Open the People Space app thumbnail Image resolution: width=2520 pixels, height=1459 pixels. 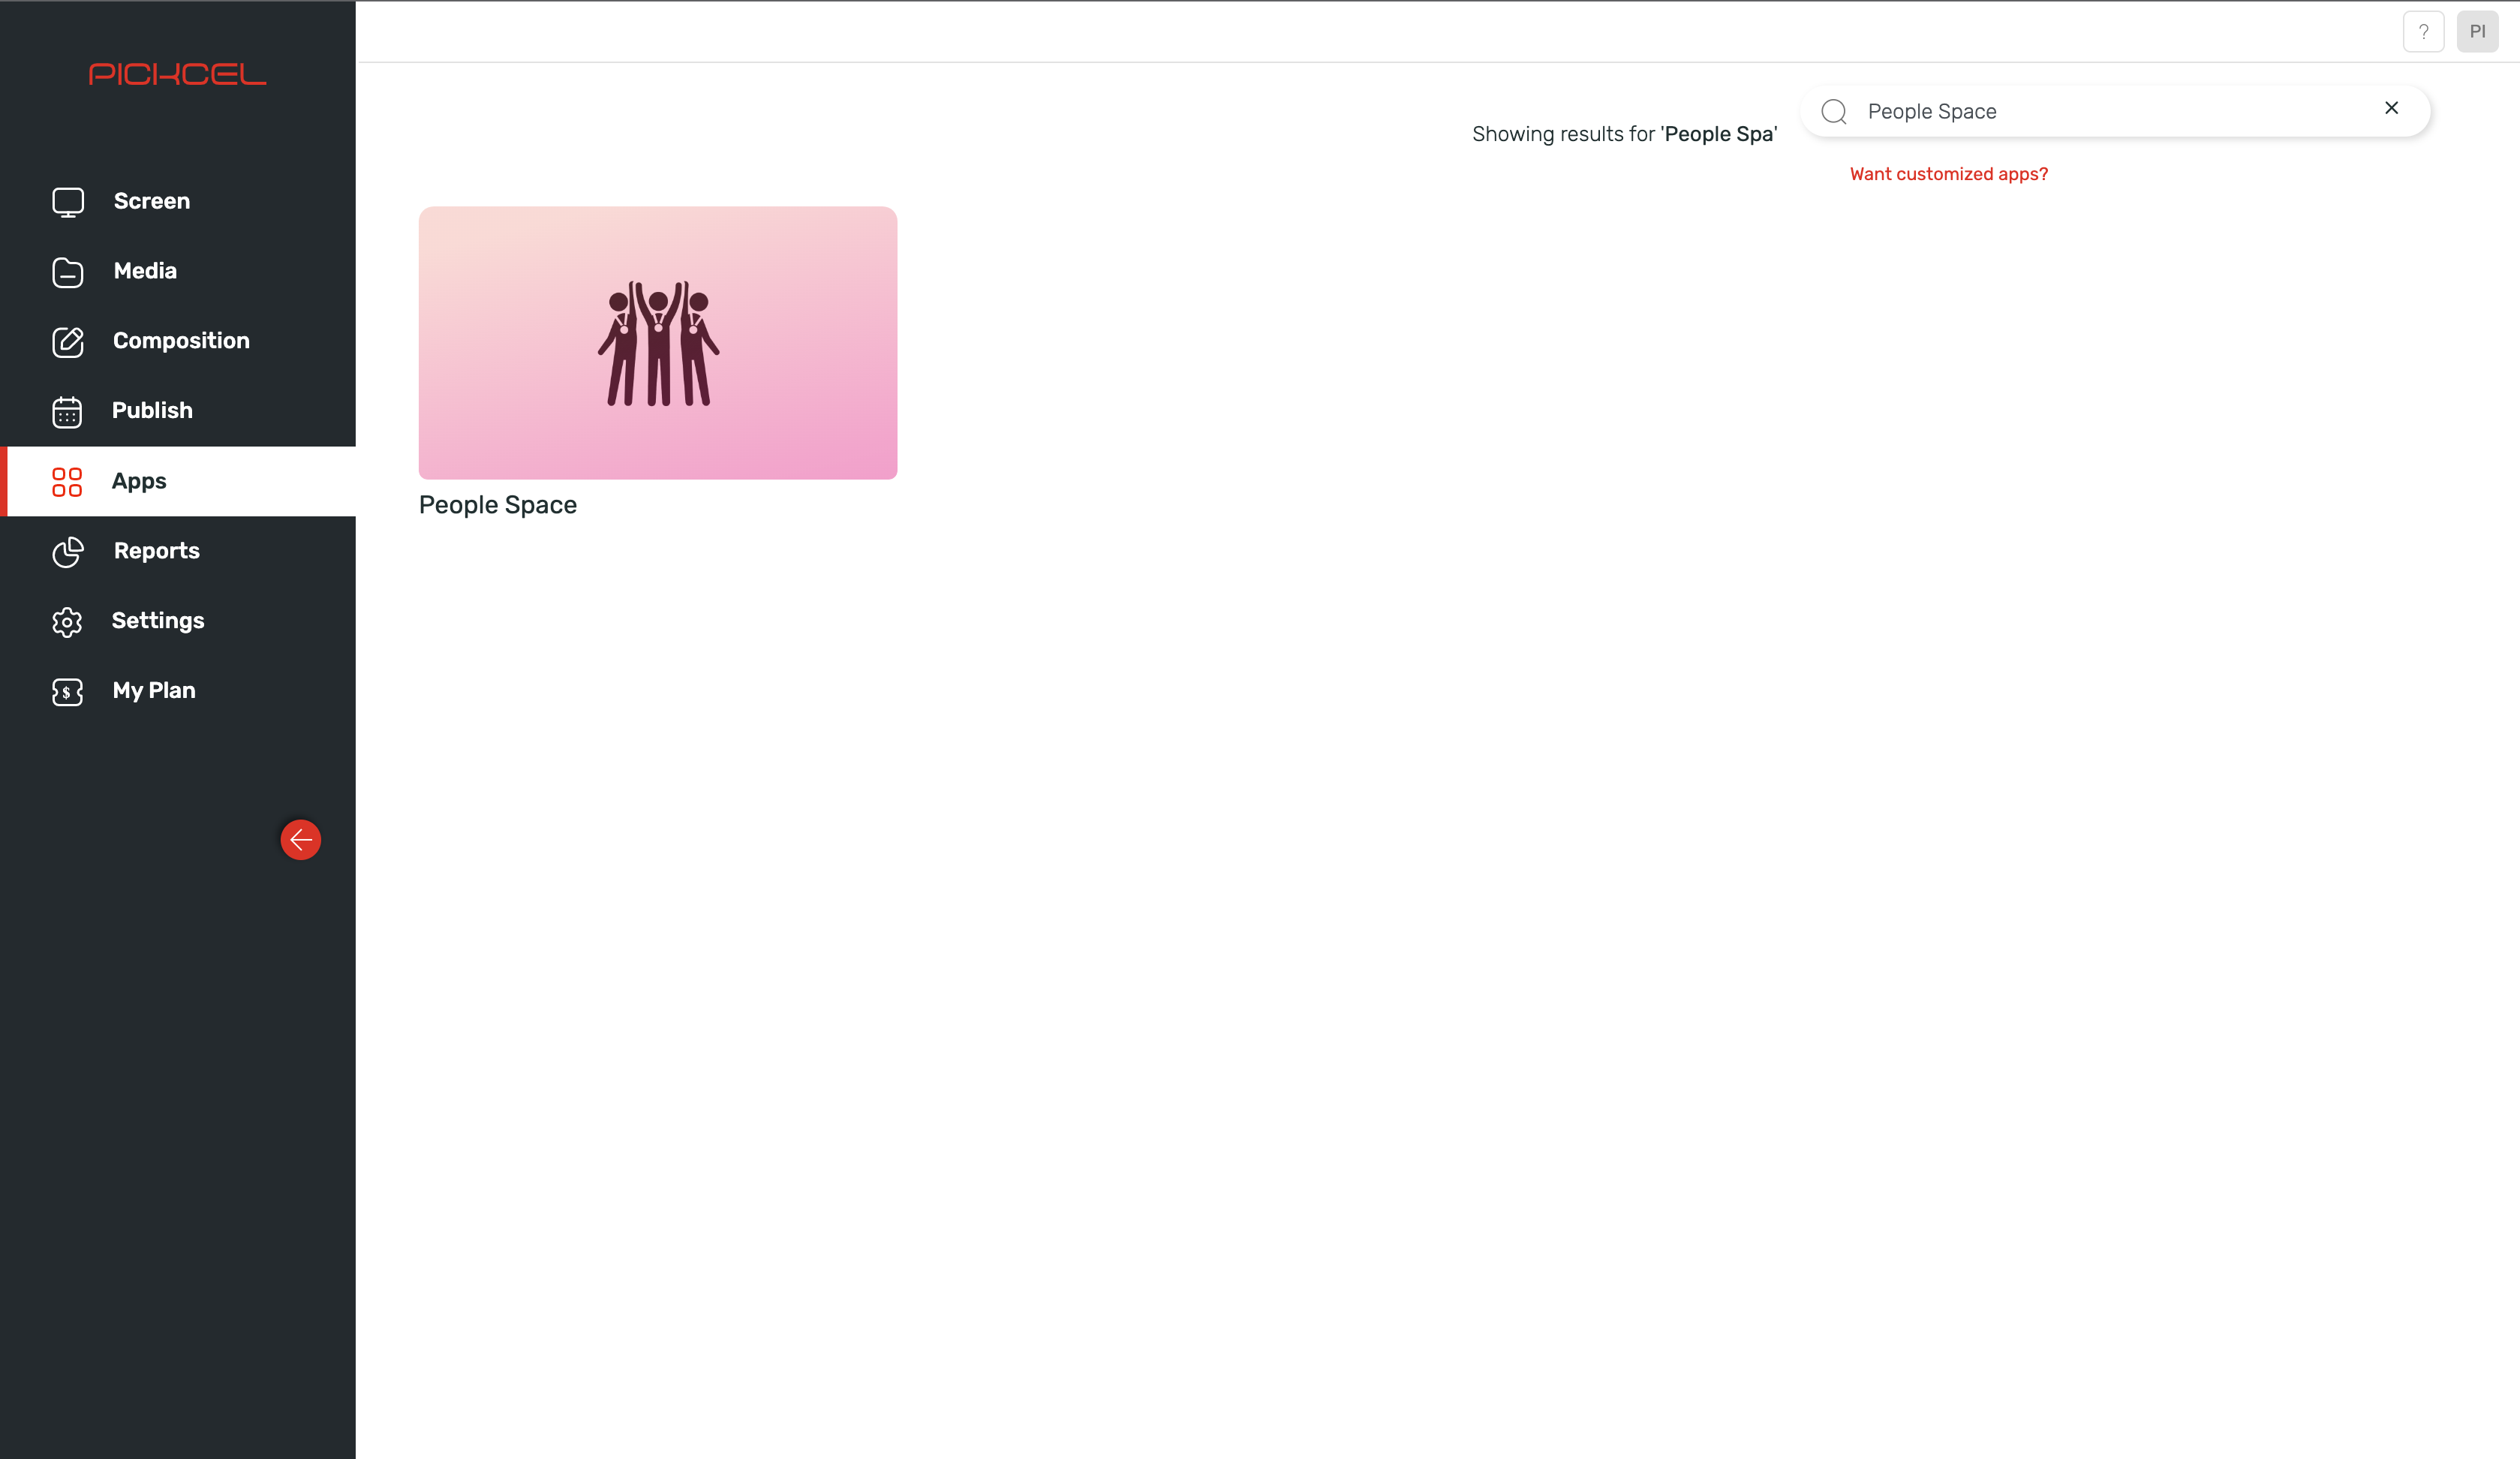(x=658, y=343)
